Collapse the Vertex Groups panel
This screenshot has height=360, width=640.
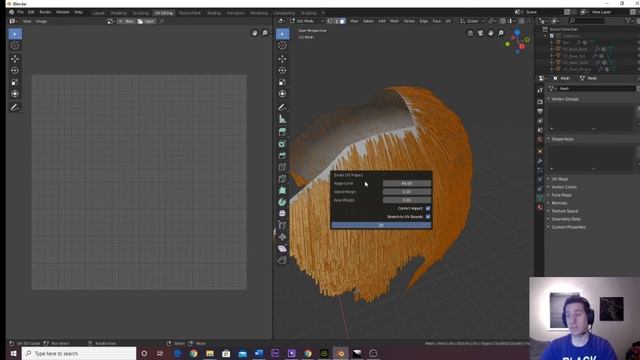pyautogui.click(x=564, y=99)
